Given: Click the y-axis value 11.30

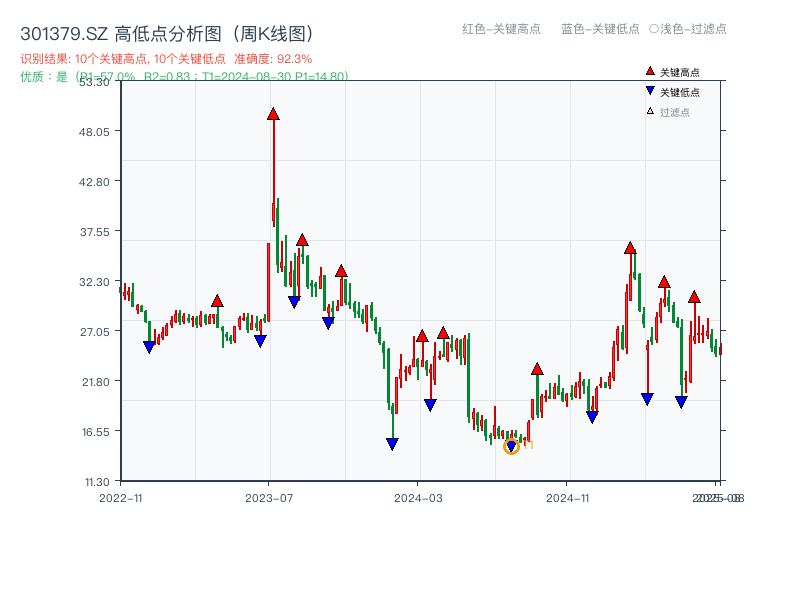Looking at the screenshot, I should (x=96, y=482).
